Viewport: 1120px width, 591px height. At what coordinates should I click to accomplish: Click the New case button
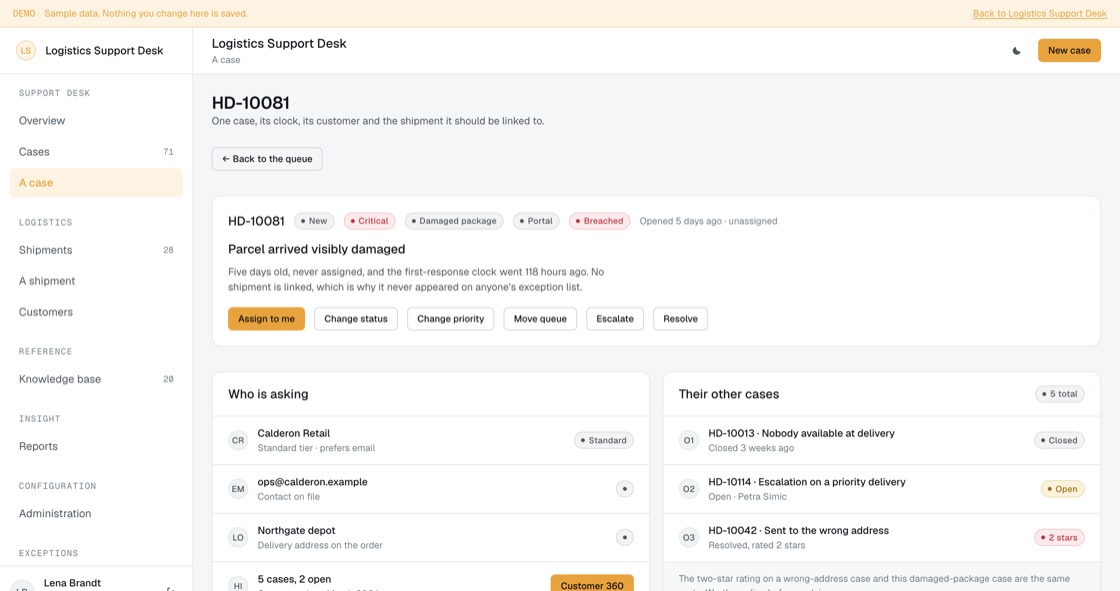(x=1069, y=51)
